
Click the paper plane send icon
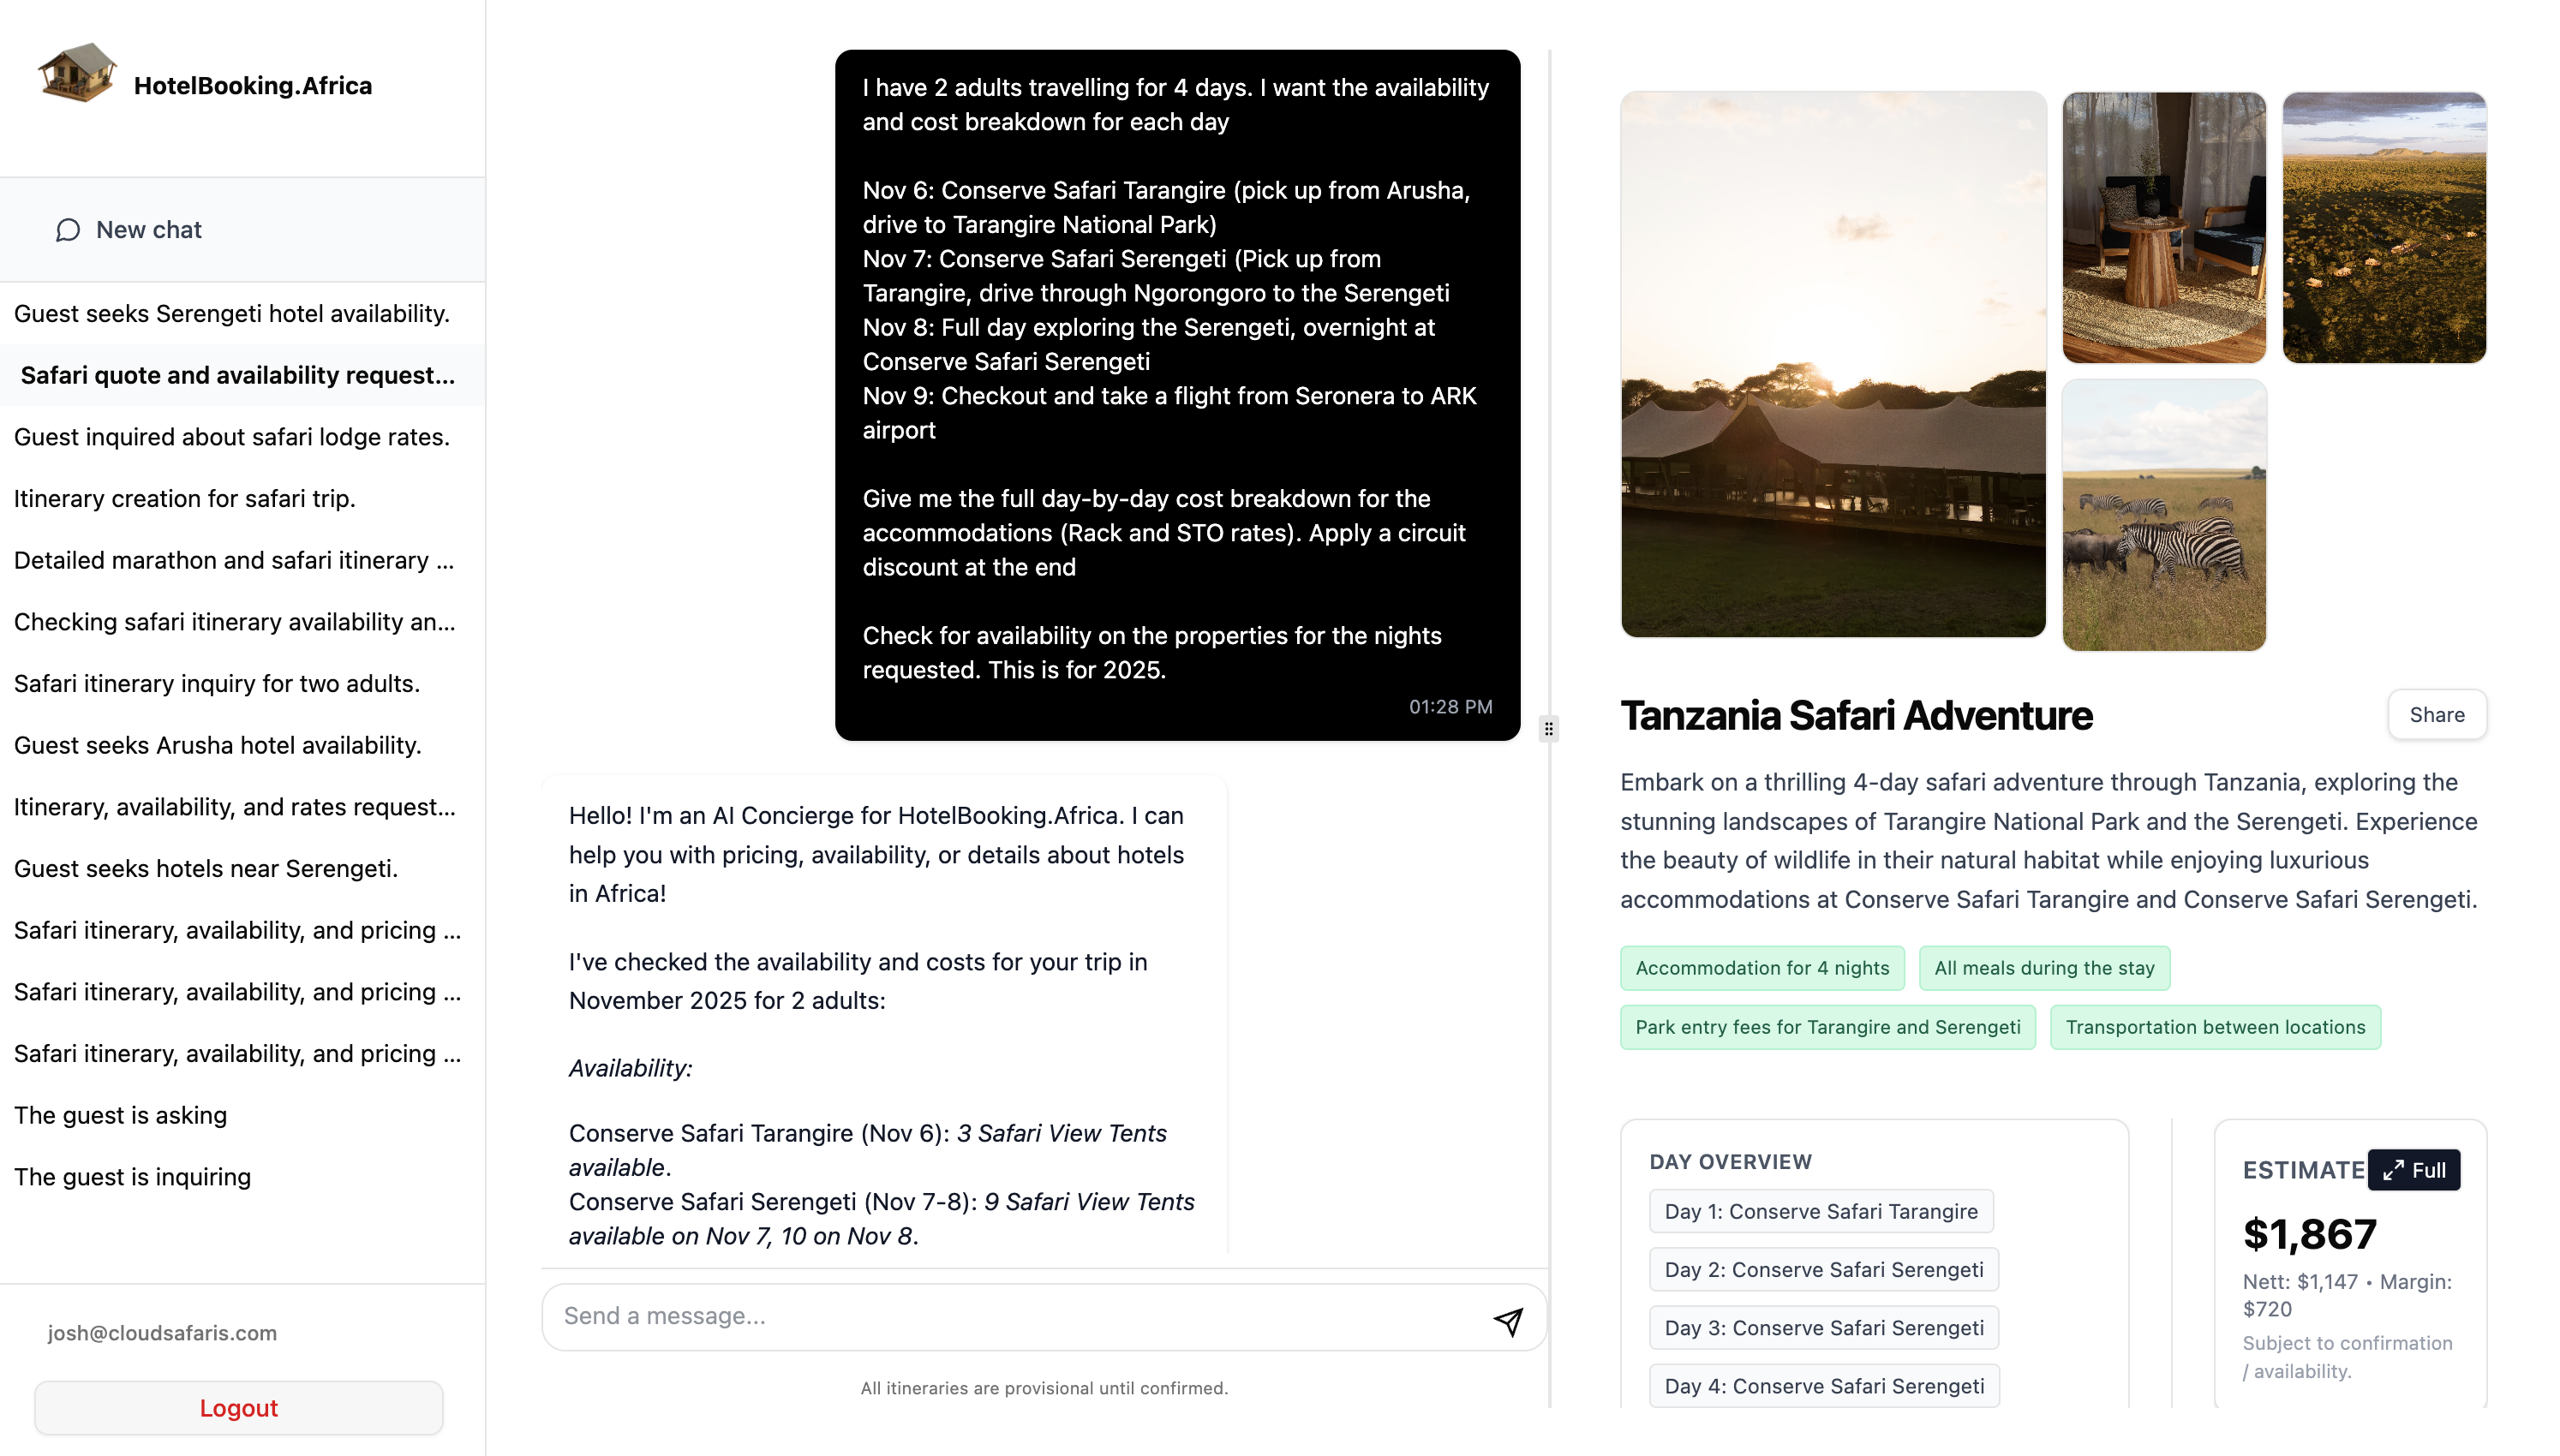click(1508, 1321)
